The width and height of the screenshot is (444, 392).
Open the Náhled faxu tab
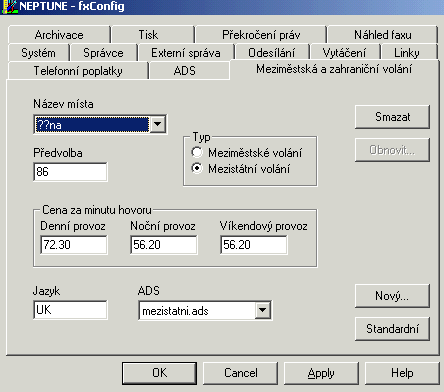pos(382,35)
